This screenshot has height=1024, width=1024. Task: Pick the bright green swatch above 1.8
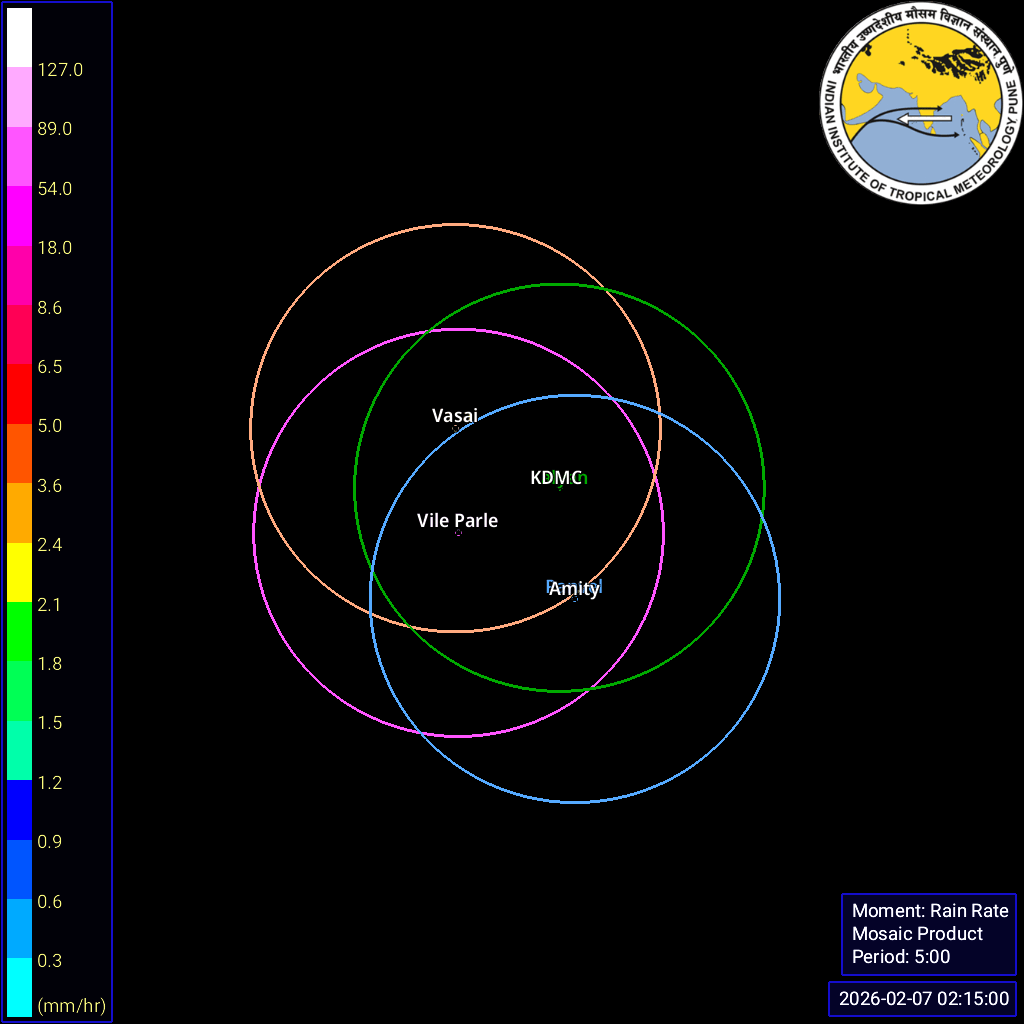click(x=19, y=631)
